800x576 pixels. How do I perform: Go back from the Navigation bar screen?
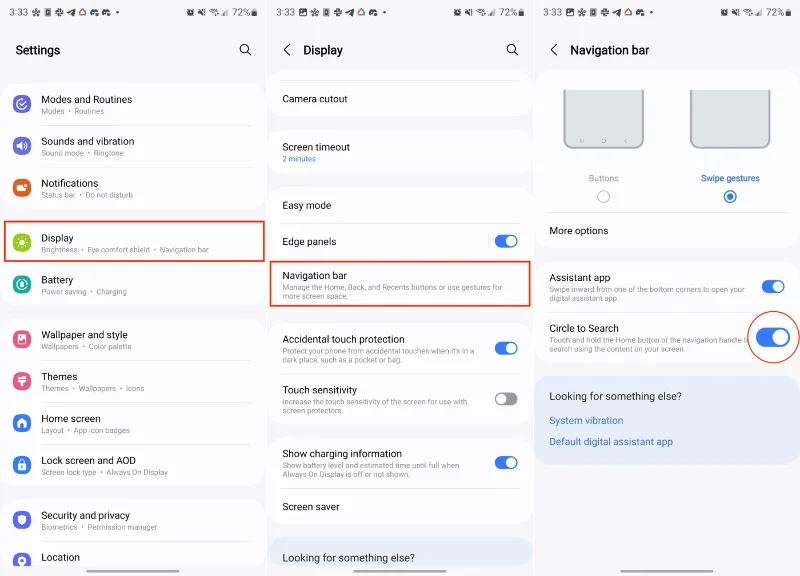tap(554, 49)
